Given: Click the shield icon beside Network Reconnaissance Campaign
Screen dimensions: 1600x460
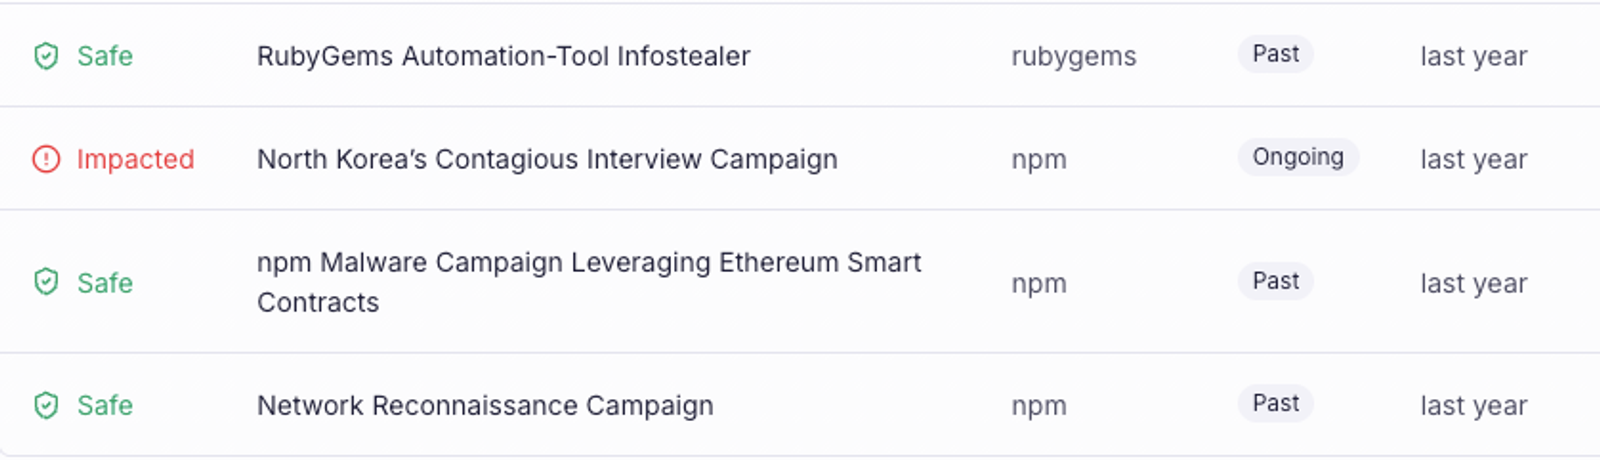Looking at the screenshot, I should (46, 405).
